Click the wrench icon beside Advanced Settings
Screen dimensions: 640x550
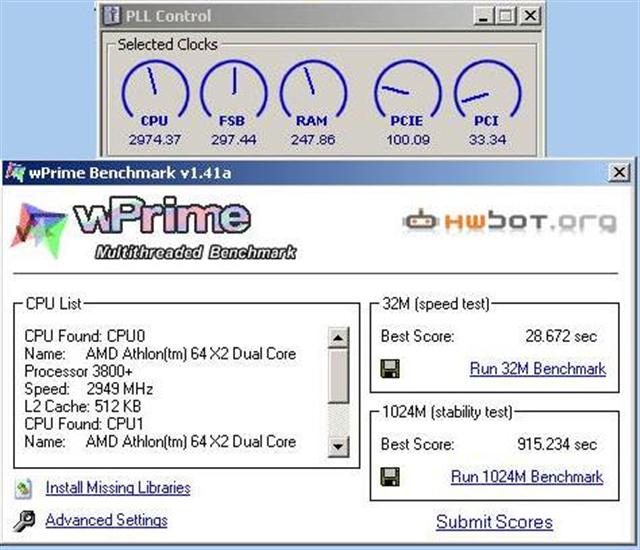[x=24, y=521]
